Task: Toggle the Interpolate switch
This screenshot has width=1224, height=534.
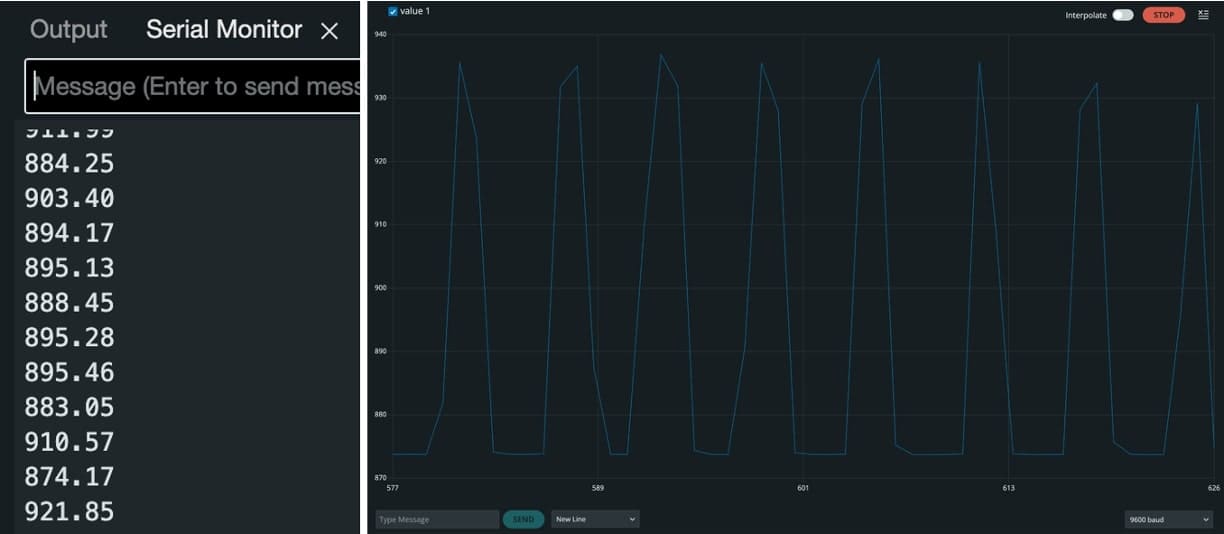Action: pos(1123,15)
